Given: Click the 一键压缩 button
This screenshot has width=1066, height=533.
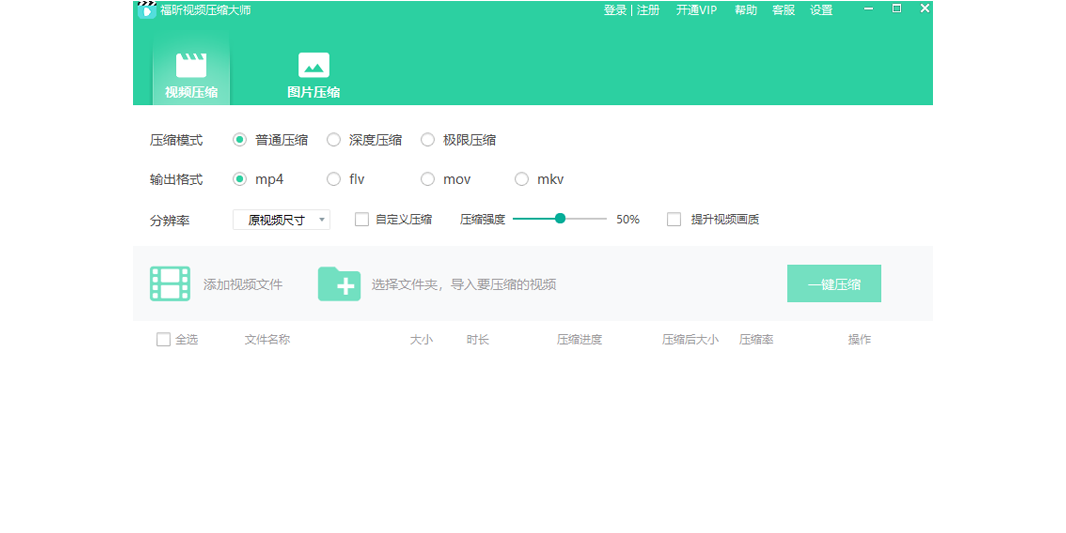Looking at the screenshot, I should [834, 284].
